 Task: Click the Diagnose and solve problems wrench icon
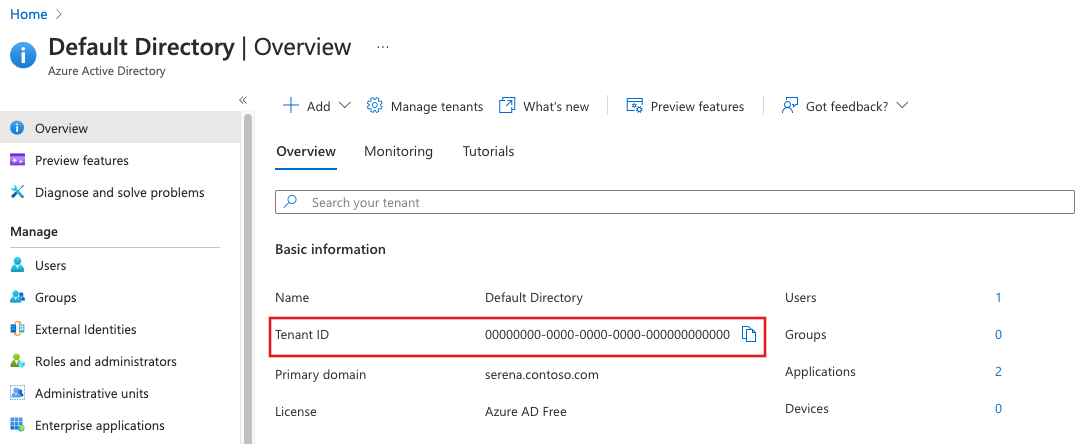pos(17,192)
